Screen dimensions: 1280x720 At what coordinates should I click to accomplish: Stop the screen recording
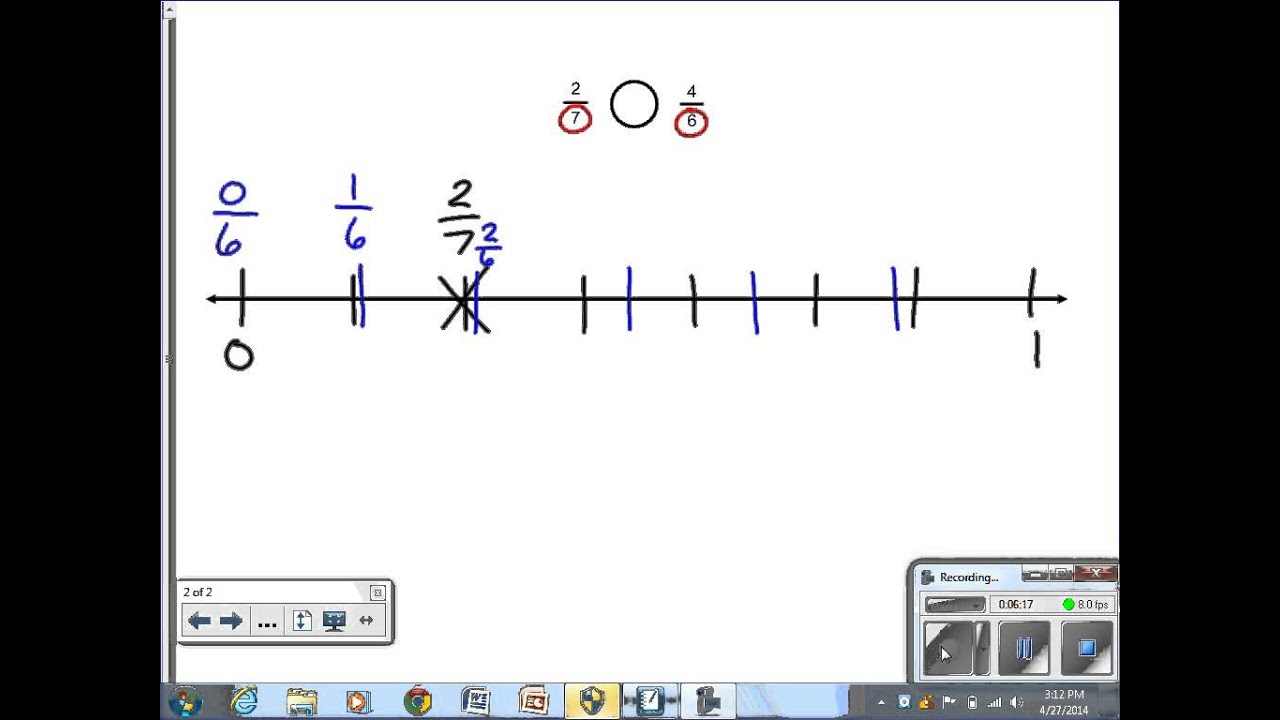[x=1087, y=649]
